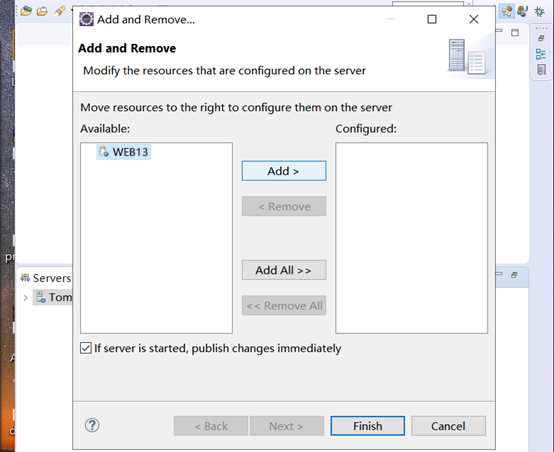Click the Tomcat server icon in Servers view
554x452 pixels.
[x=41, y=297]
